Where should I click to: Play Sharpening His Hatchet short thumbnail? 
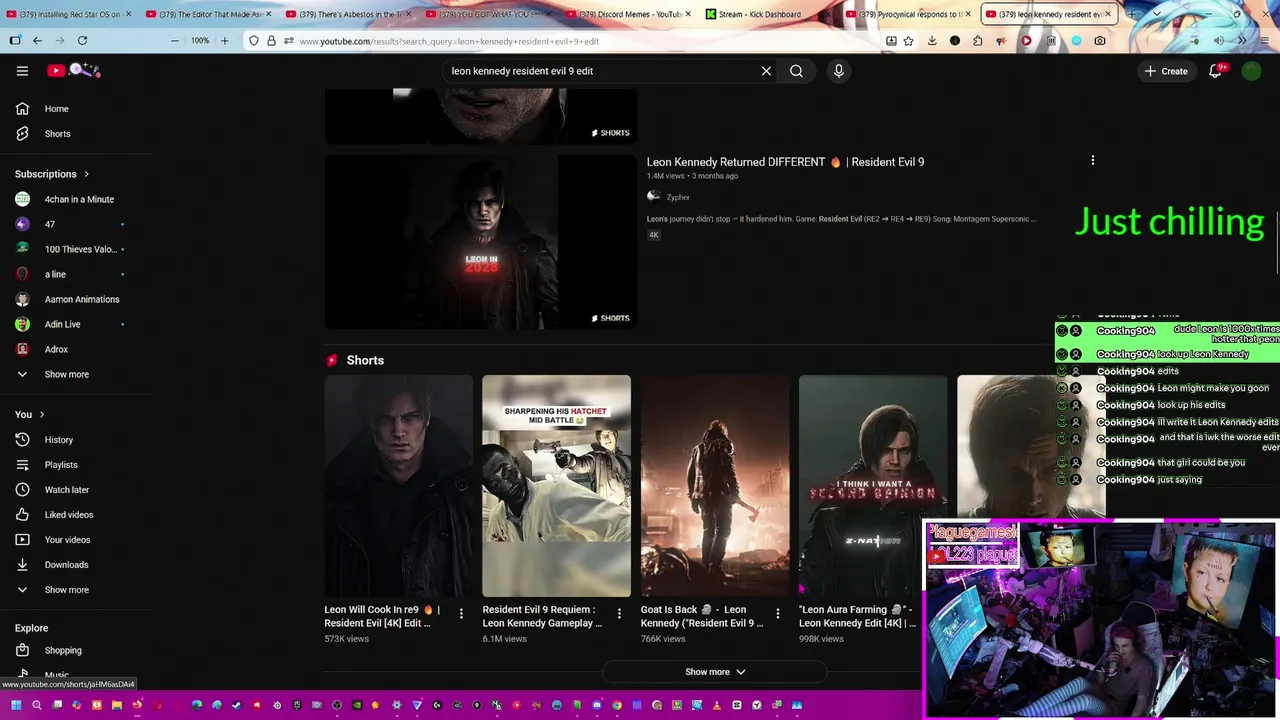(556, 486)
